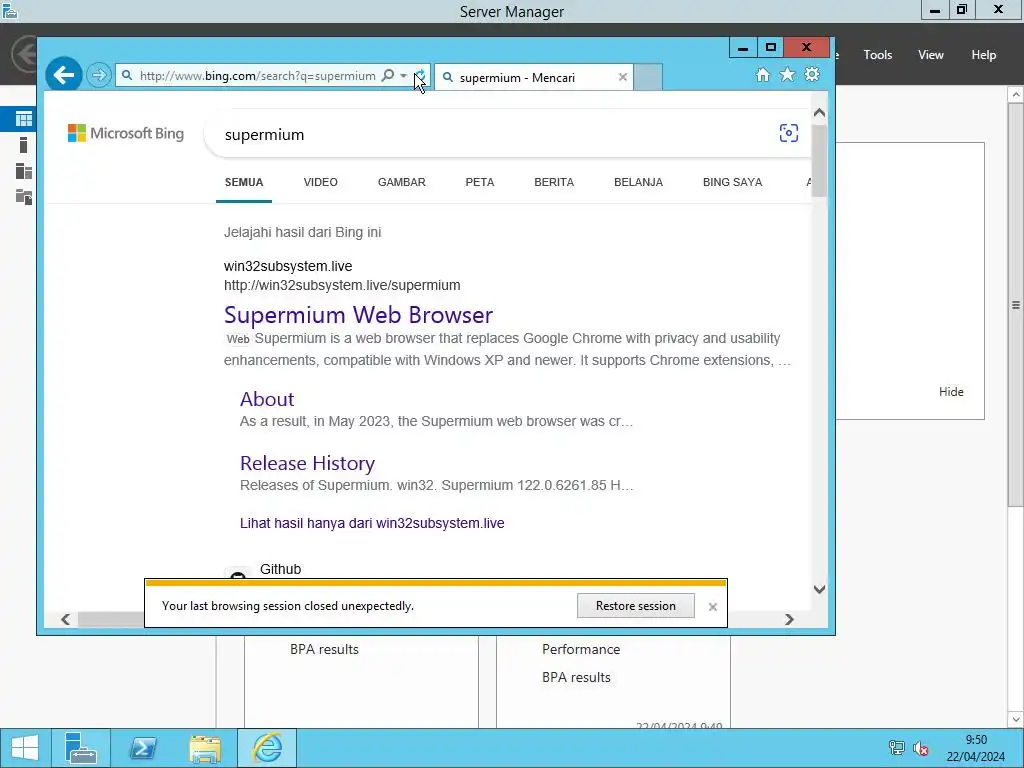Click BPA results below Performance

[x=576, y=677]
